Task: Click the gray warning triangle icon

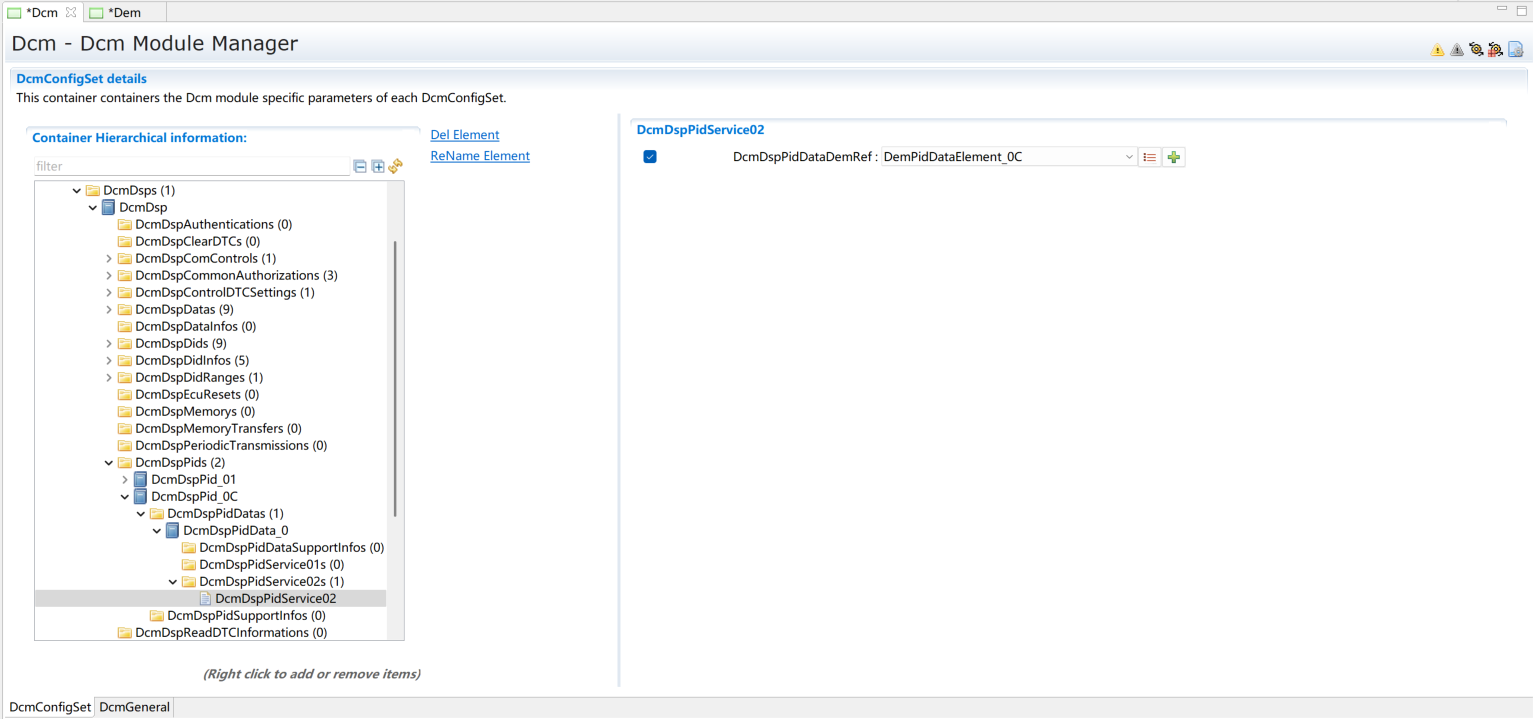Action: click(x=1457, y=50)
